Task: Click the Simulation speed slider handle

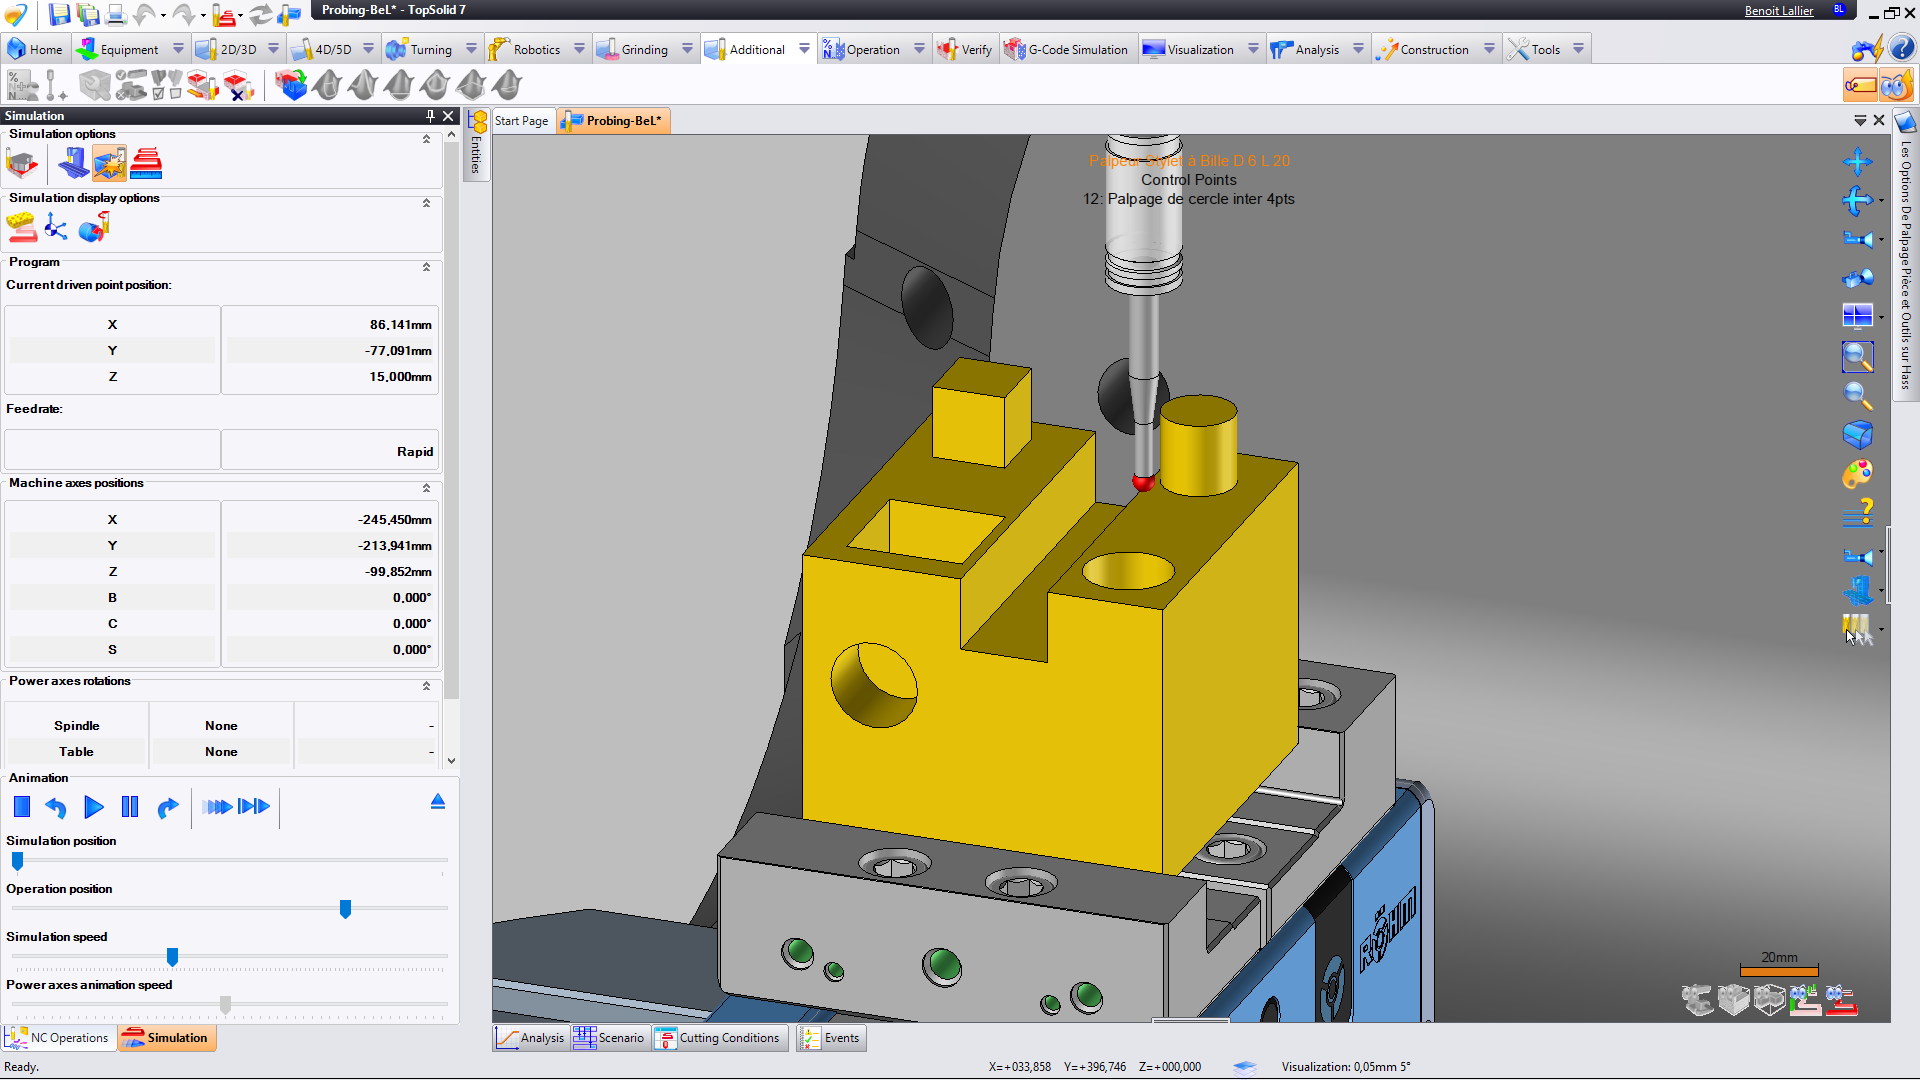Action: click(172, 957)
